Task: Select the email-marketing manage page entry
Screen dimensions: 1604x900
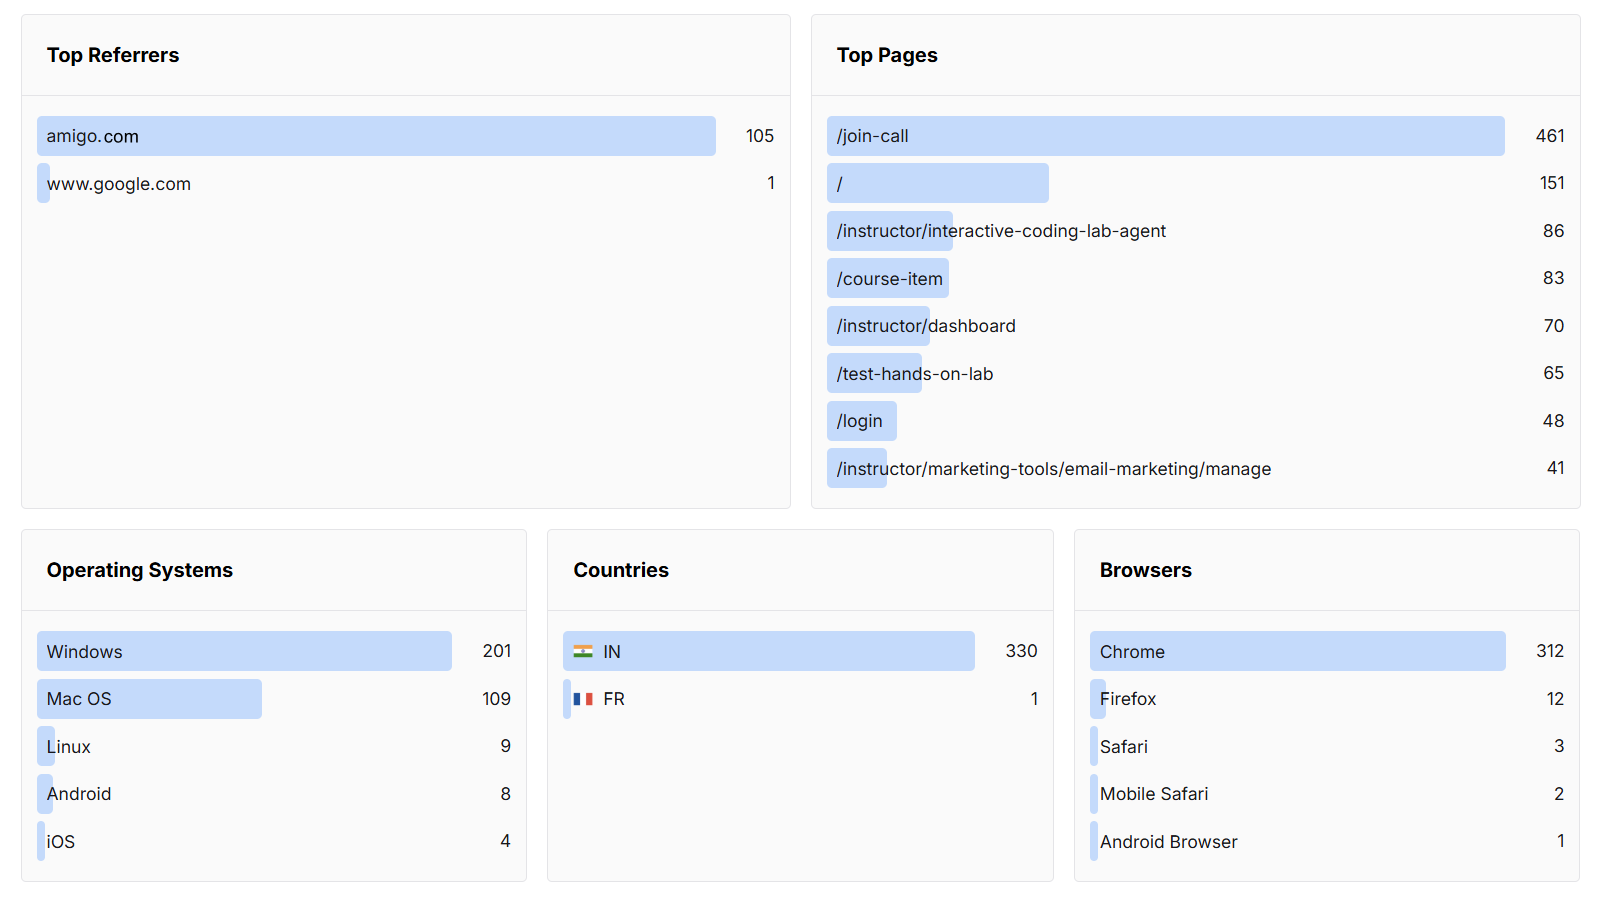Action: click(1050, 468)
